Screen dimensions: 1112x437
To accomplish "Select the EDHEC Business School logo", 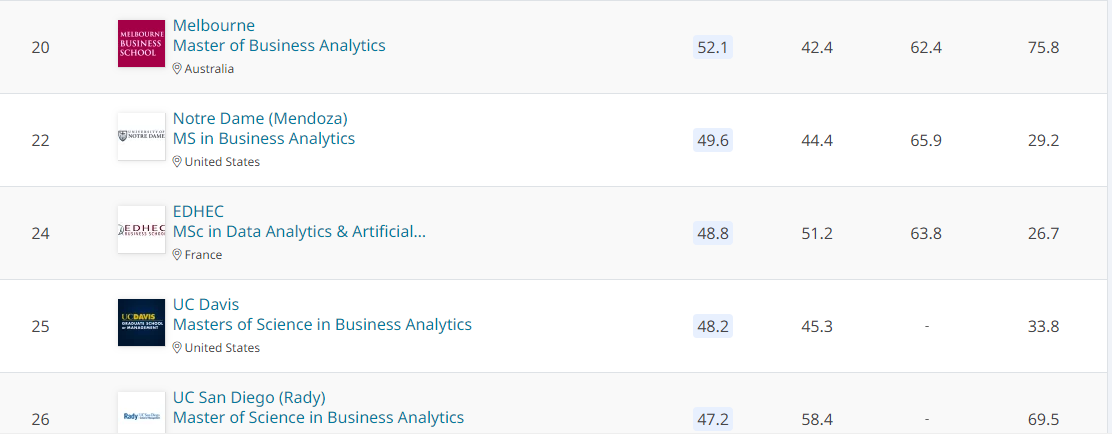I will coord(141,229).
